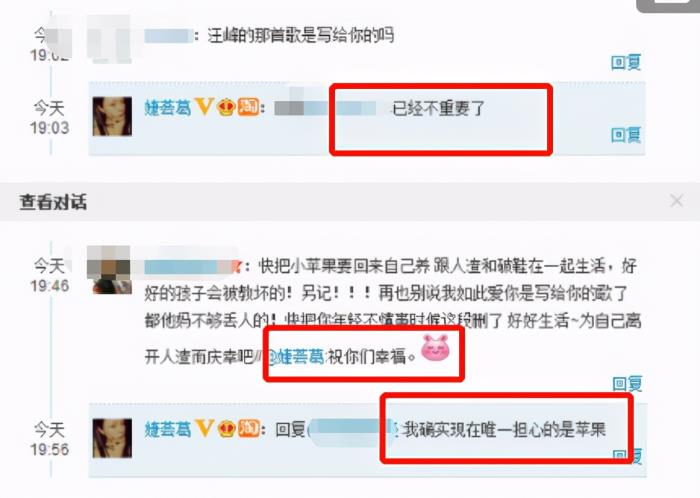Open the pixelated avatar of the 19:46 commenter

[109, 270]
